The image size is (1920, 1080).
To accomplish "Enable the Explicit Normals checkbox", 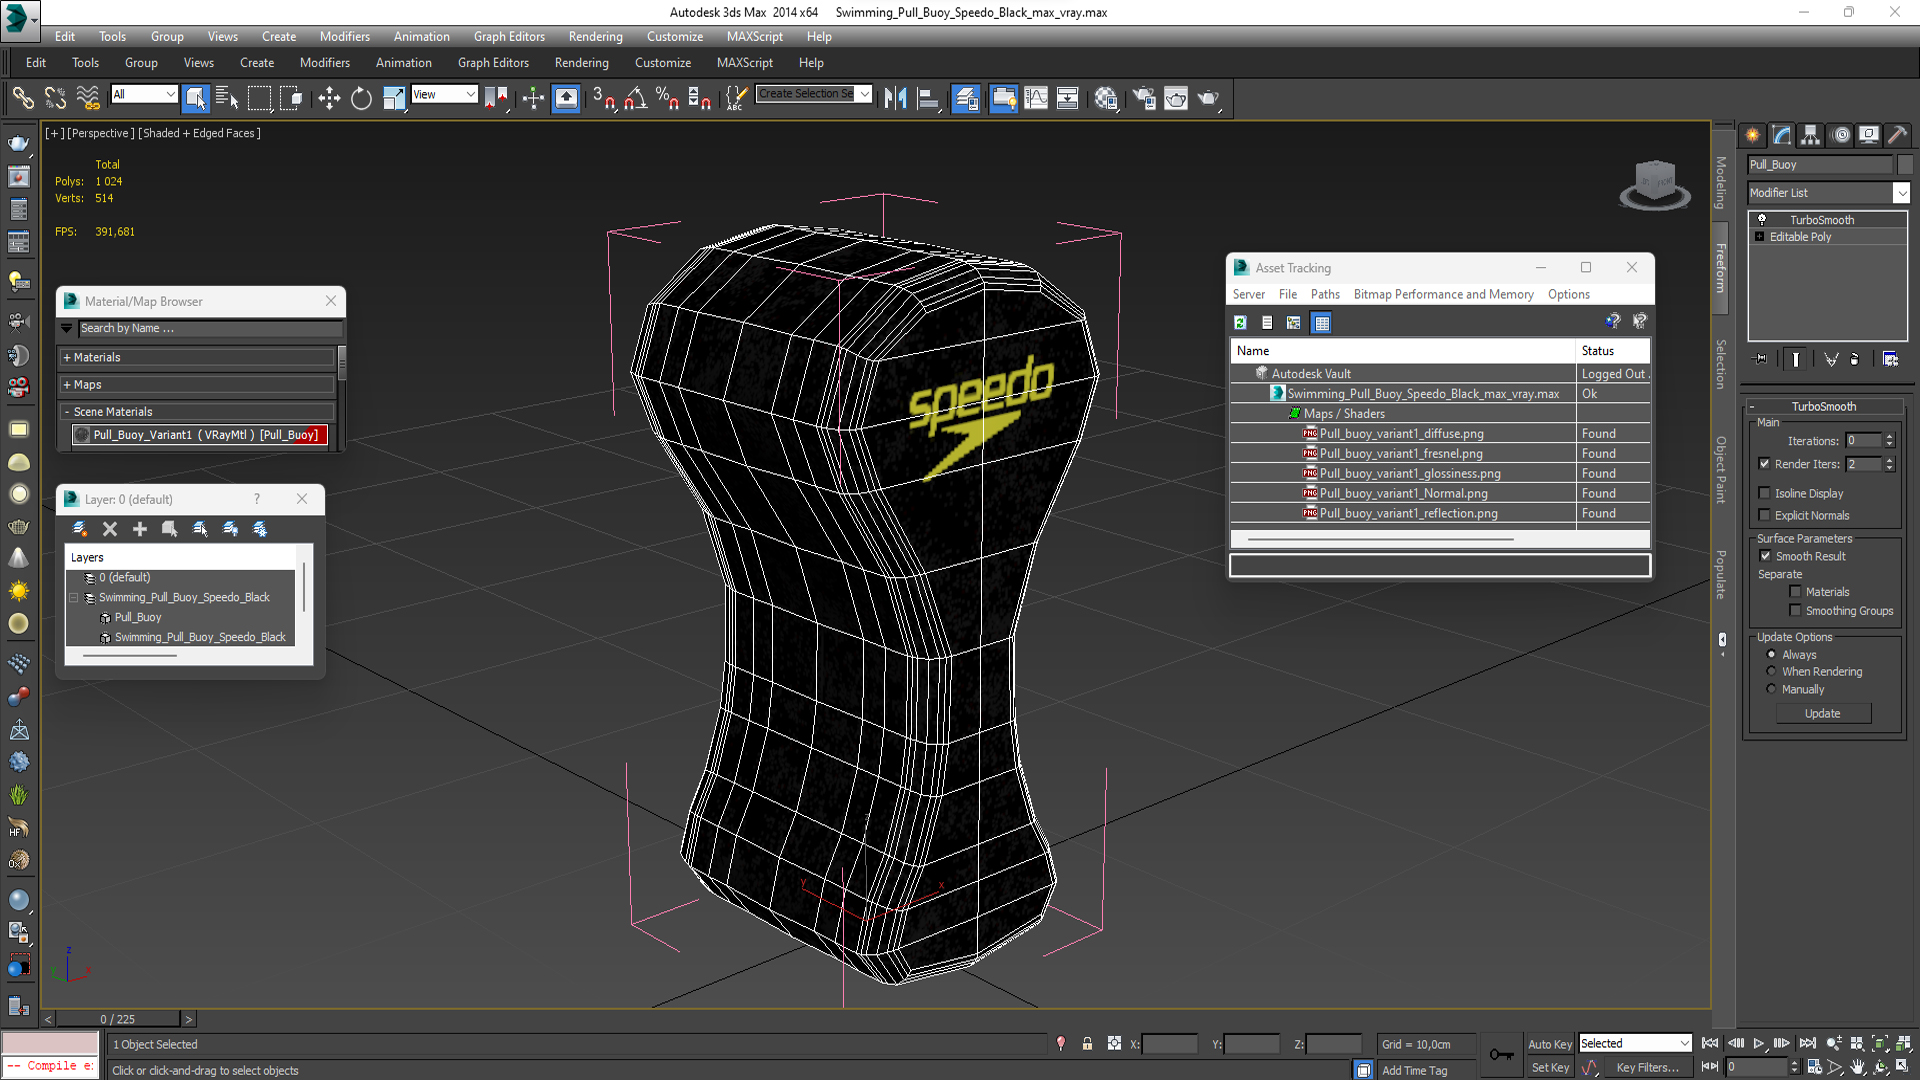I will (x=1765, y=515).
